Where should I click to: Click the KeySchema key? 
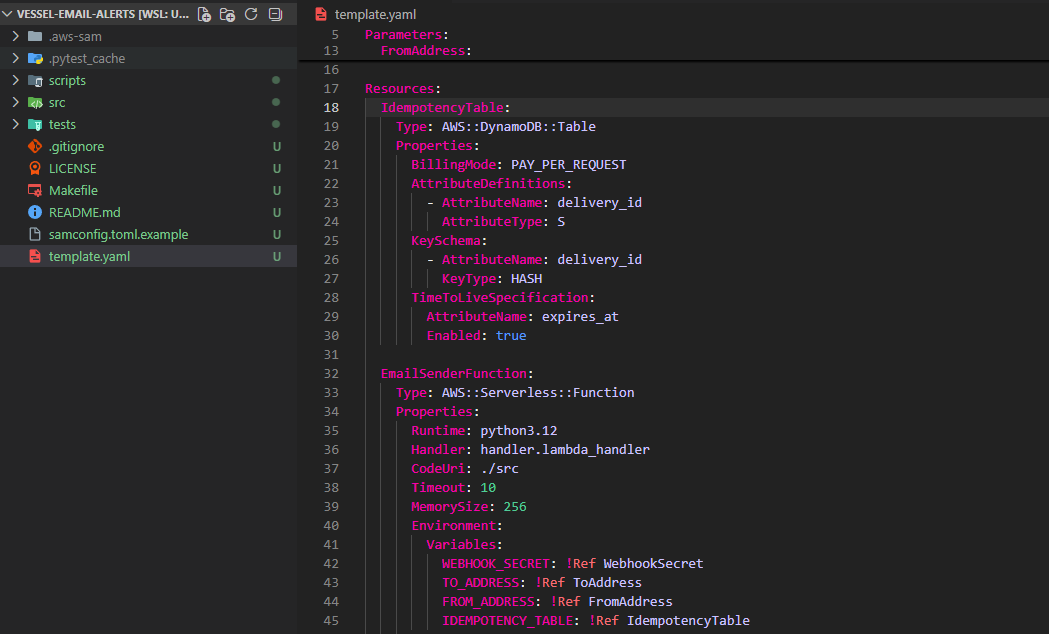click(x=446, y=240)
